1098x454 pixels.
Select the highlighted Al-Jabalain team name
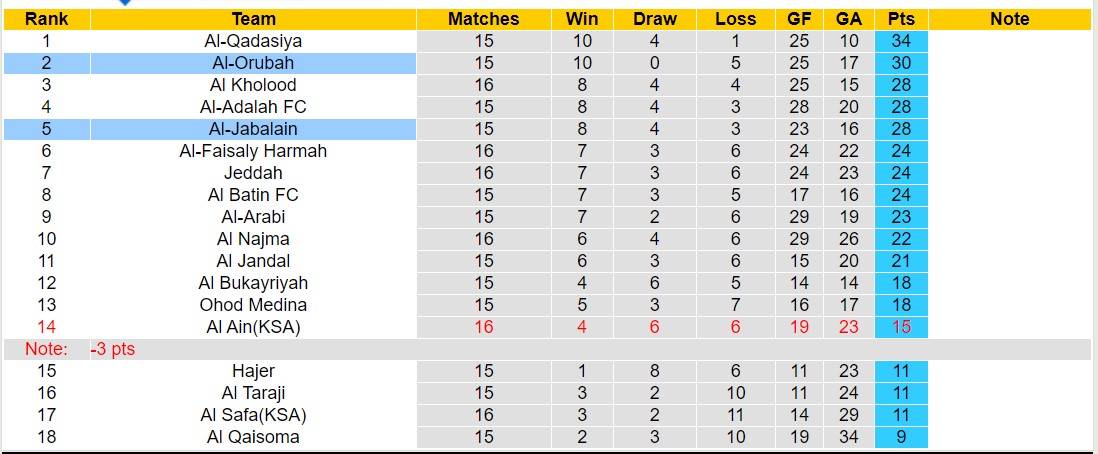(253, 129)
